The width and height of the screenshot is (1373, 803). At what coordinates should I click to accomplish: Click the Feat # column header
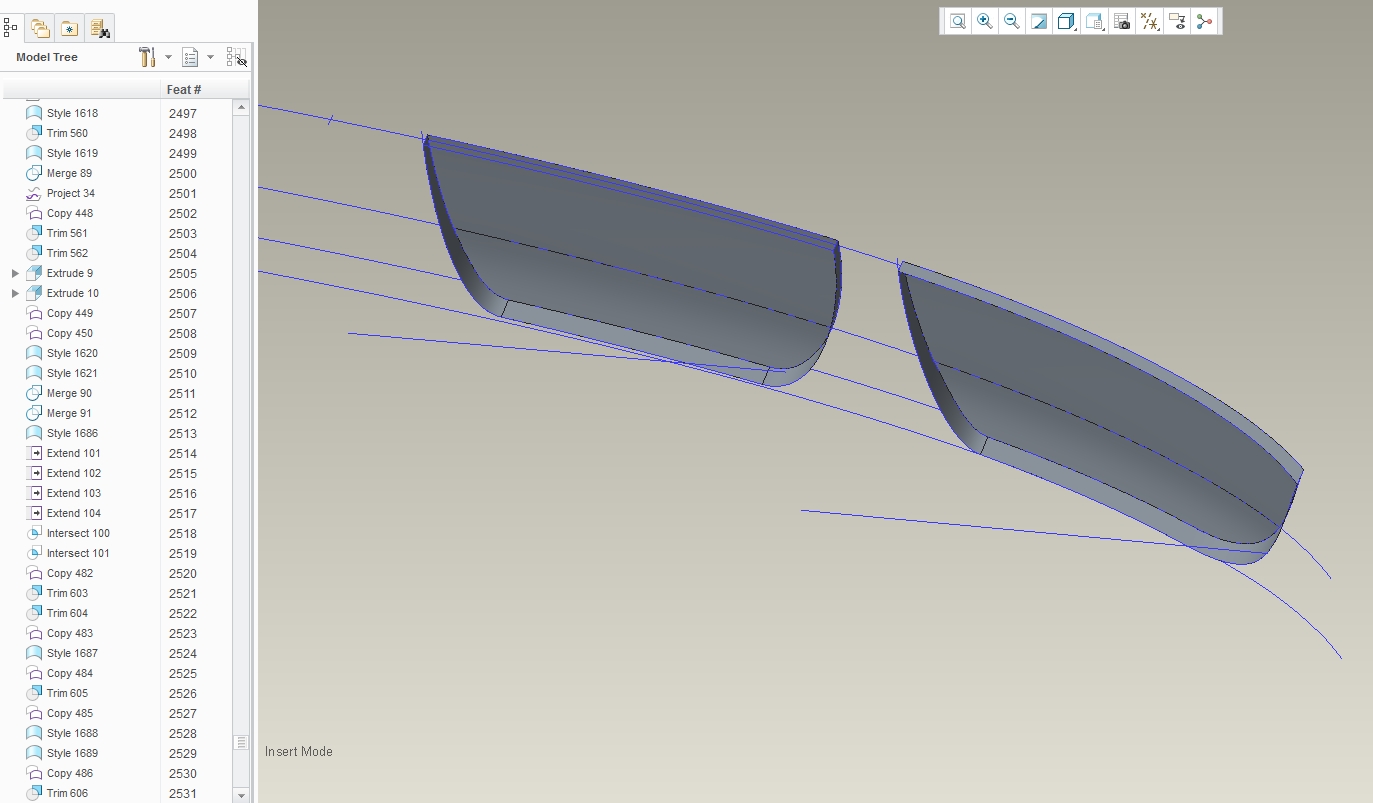coord(184,90)
